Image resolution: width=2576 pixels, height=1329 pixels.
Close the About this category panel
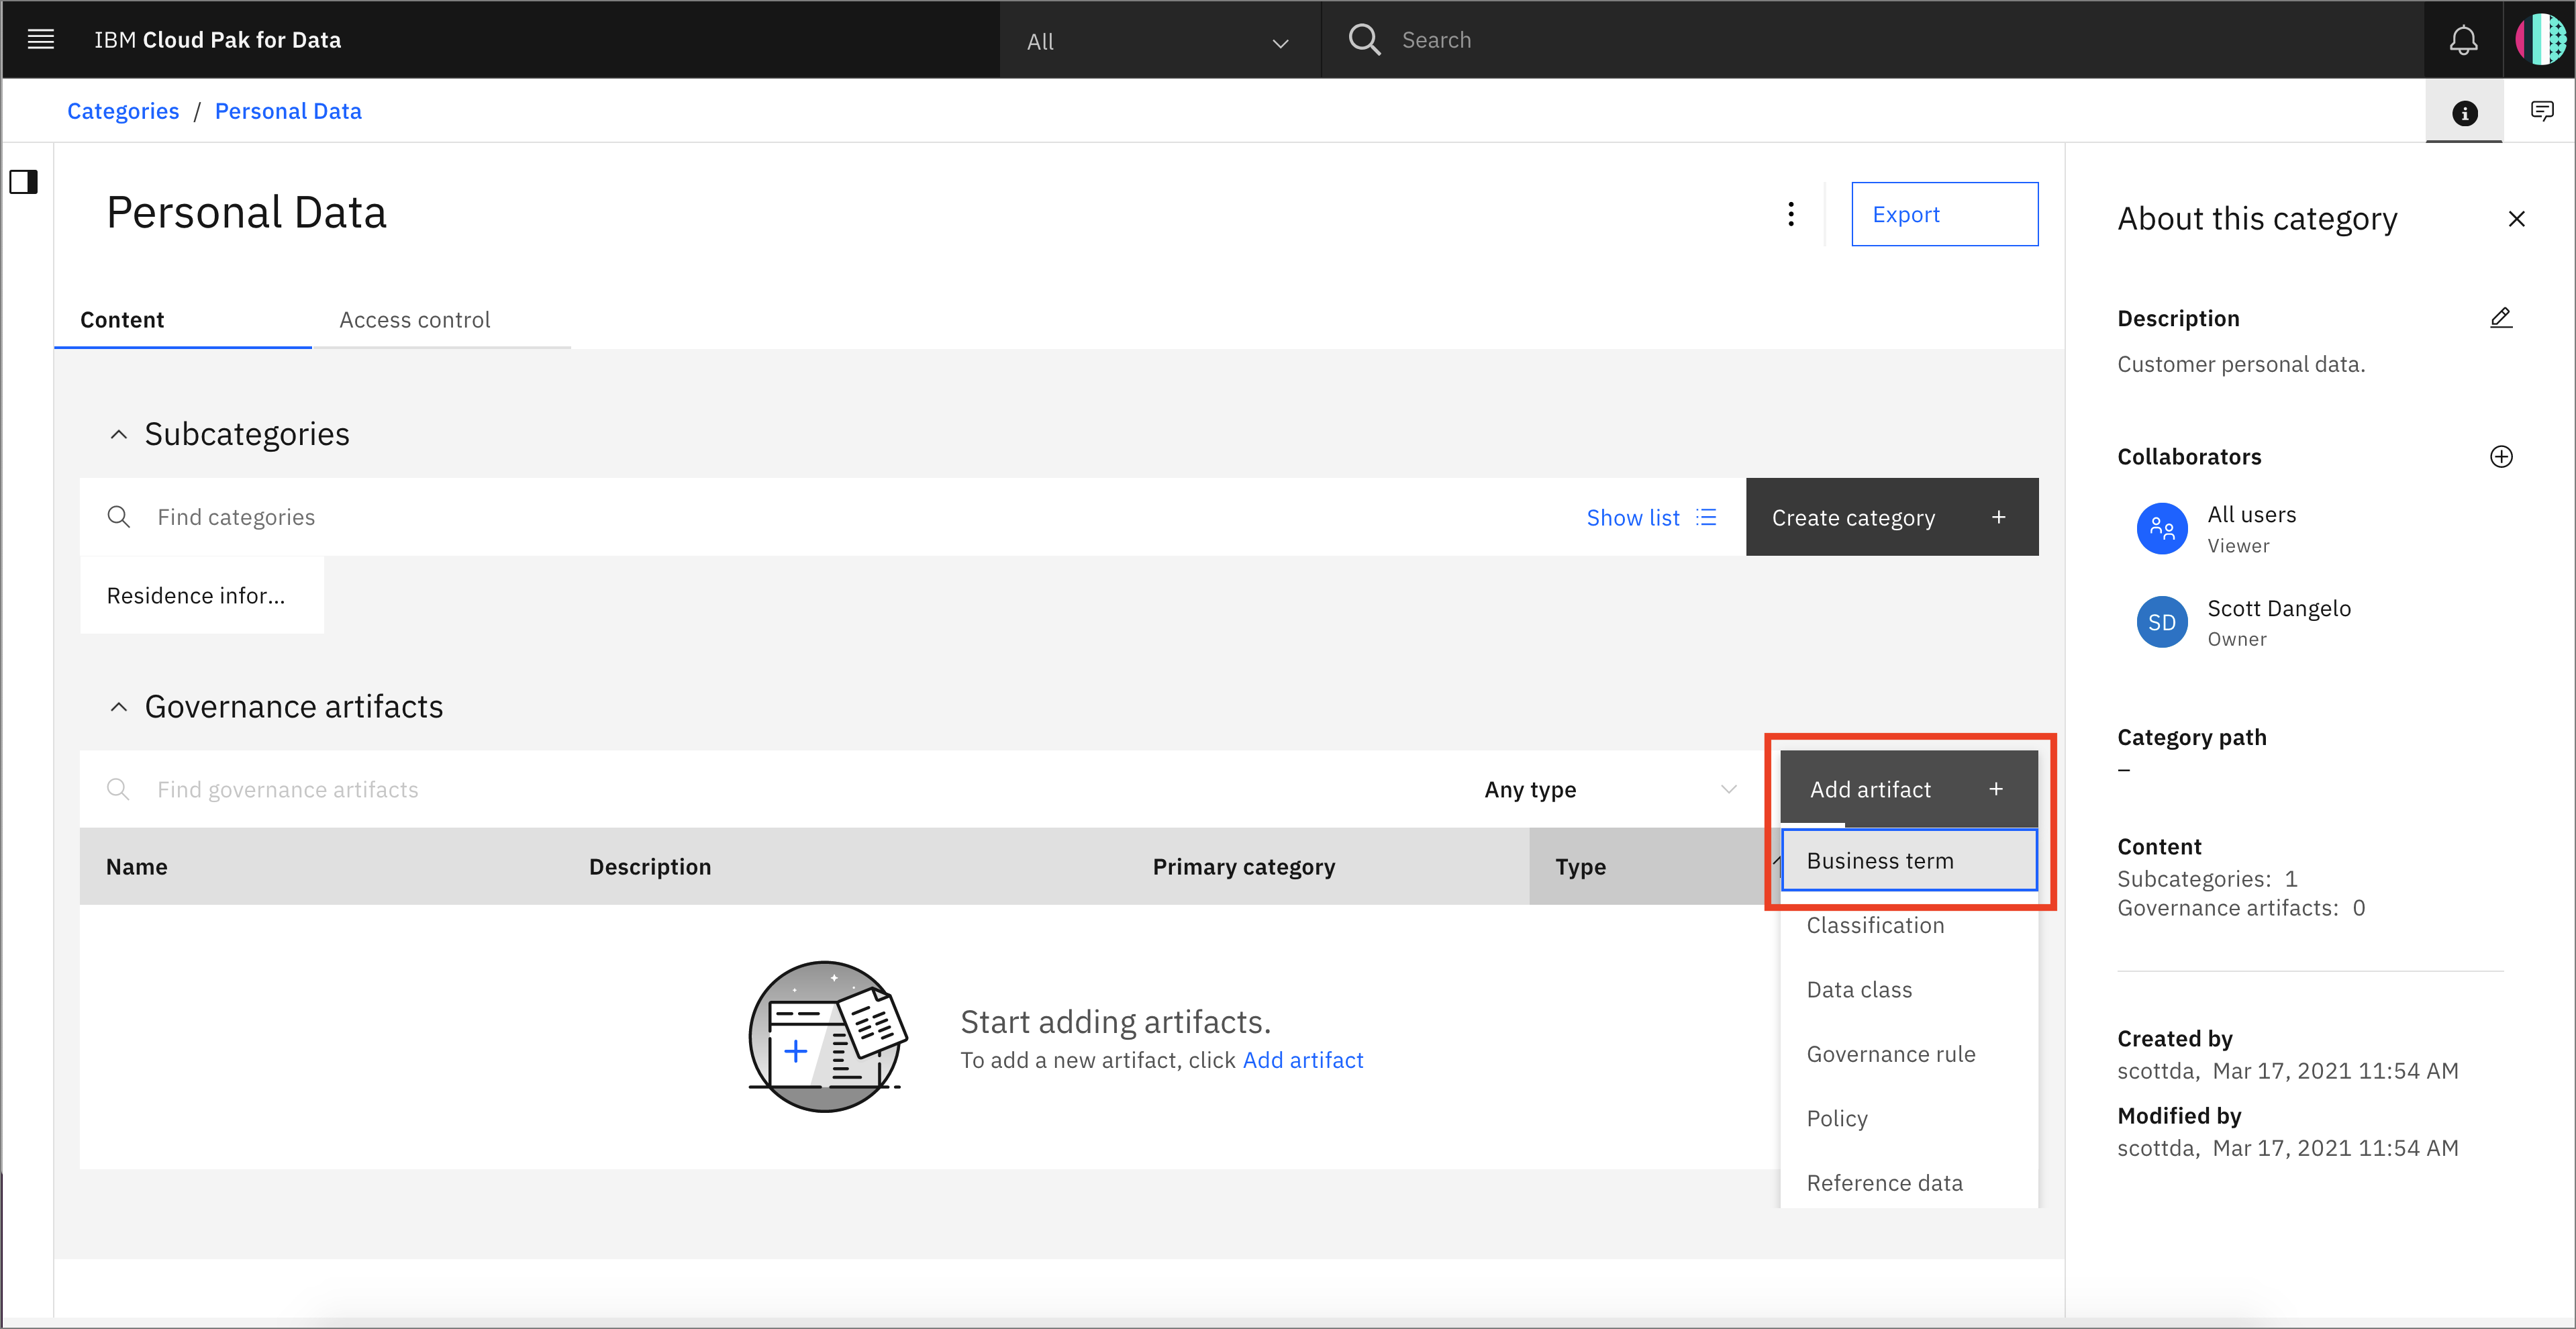click(2514, 217)
